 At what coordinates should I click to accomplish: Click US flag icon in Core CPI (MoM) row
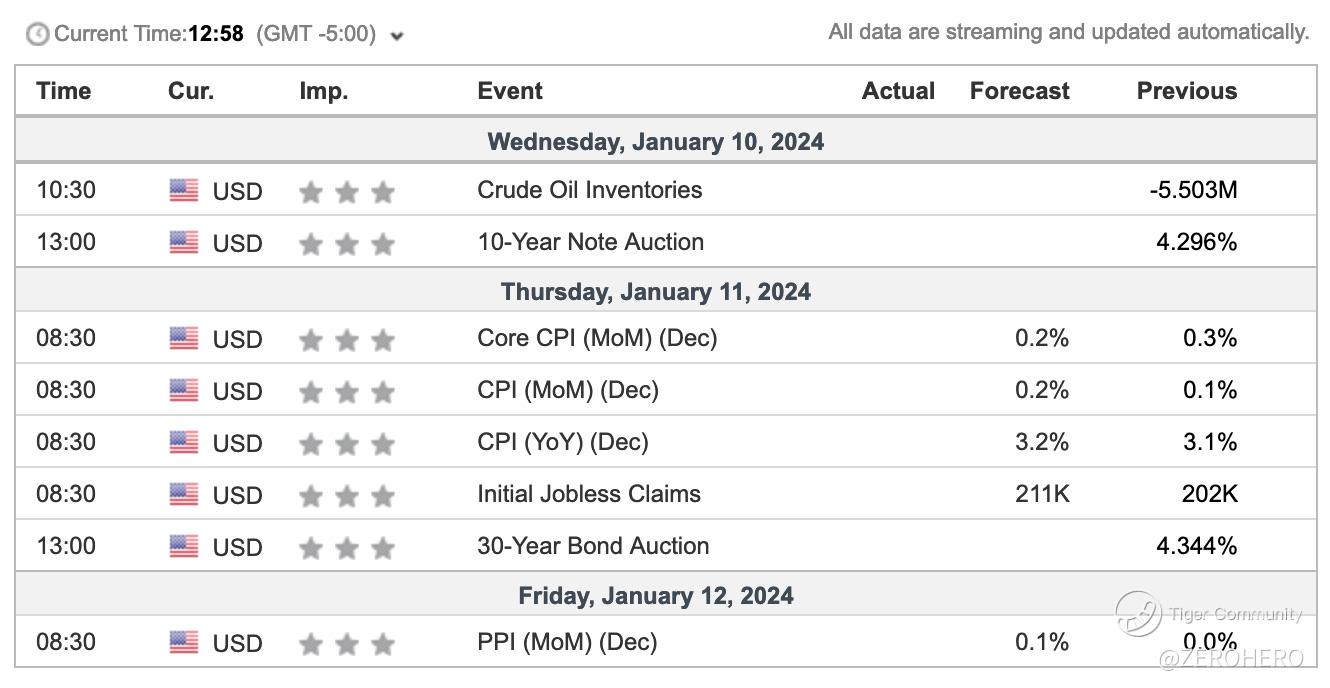click(184, 339)
